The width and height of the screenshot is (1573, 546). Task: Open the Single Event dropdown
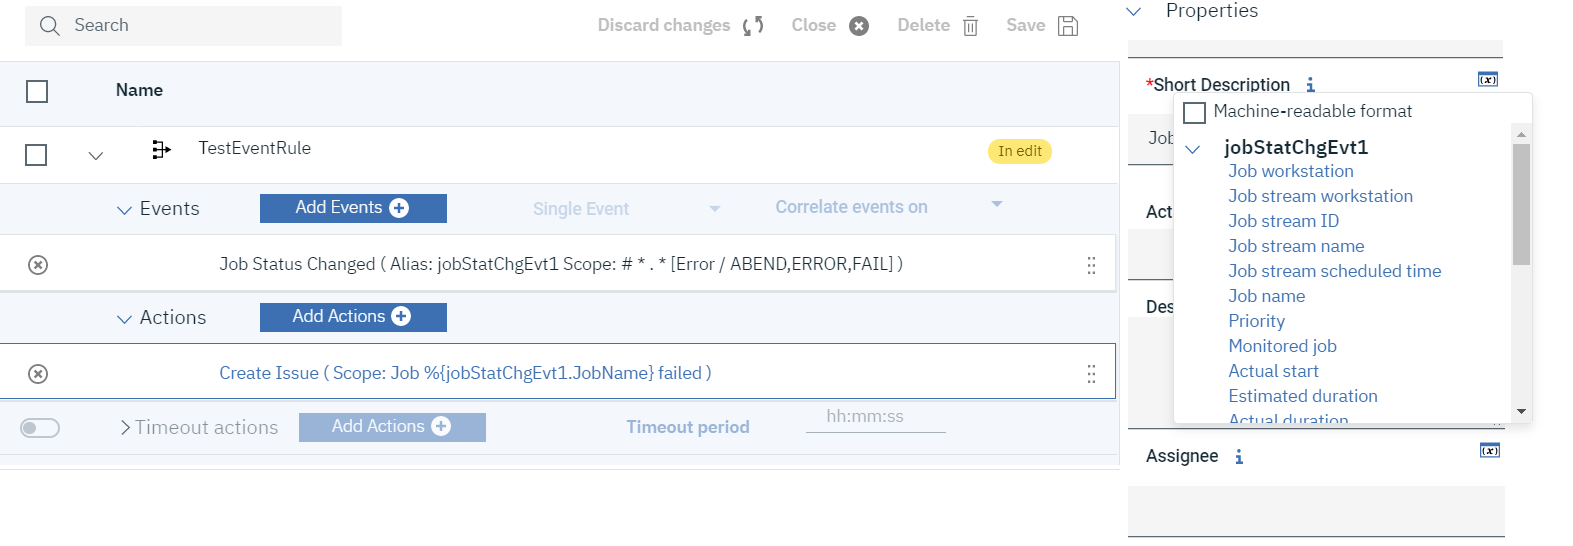coord(714,209)
